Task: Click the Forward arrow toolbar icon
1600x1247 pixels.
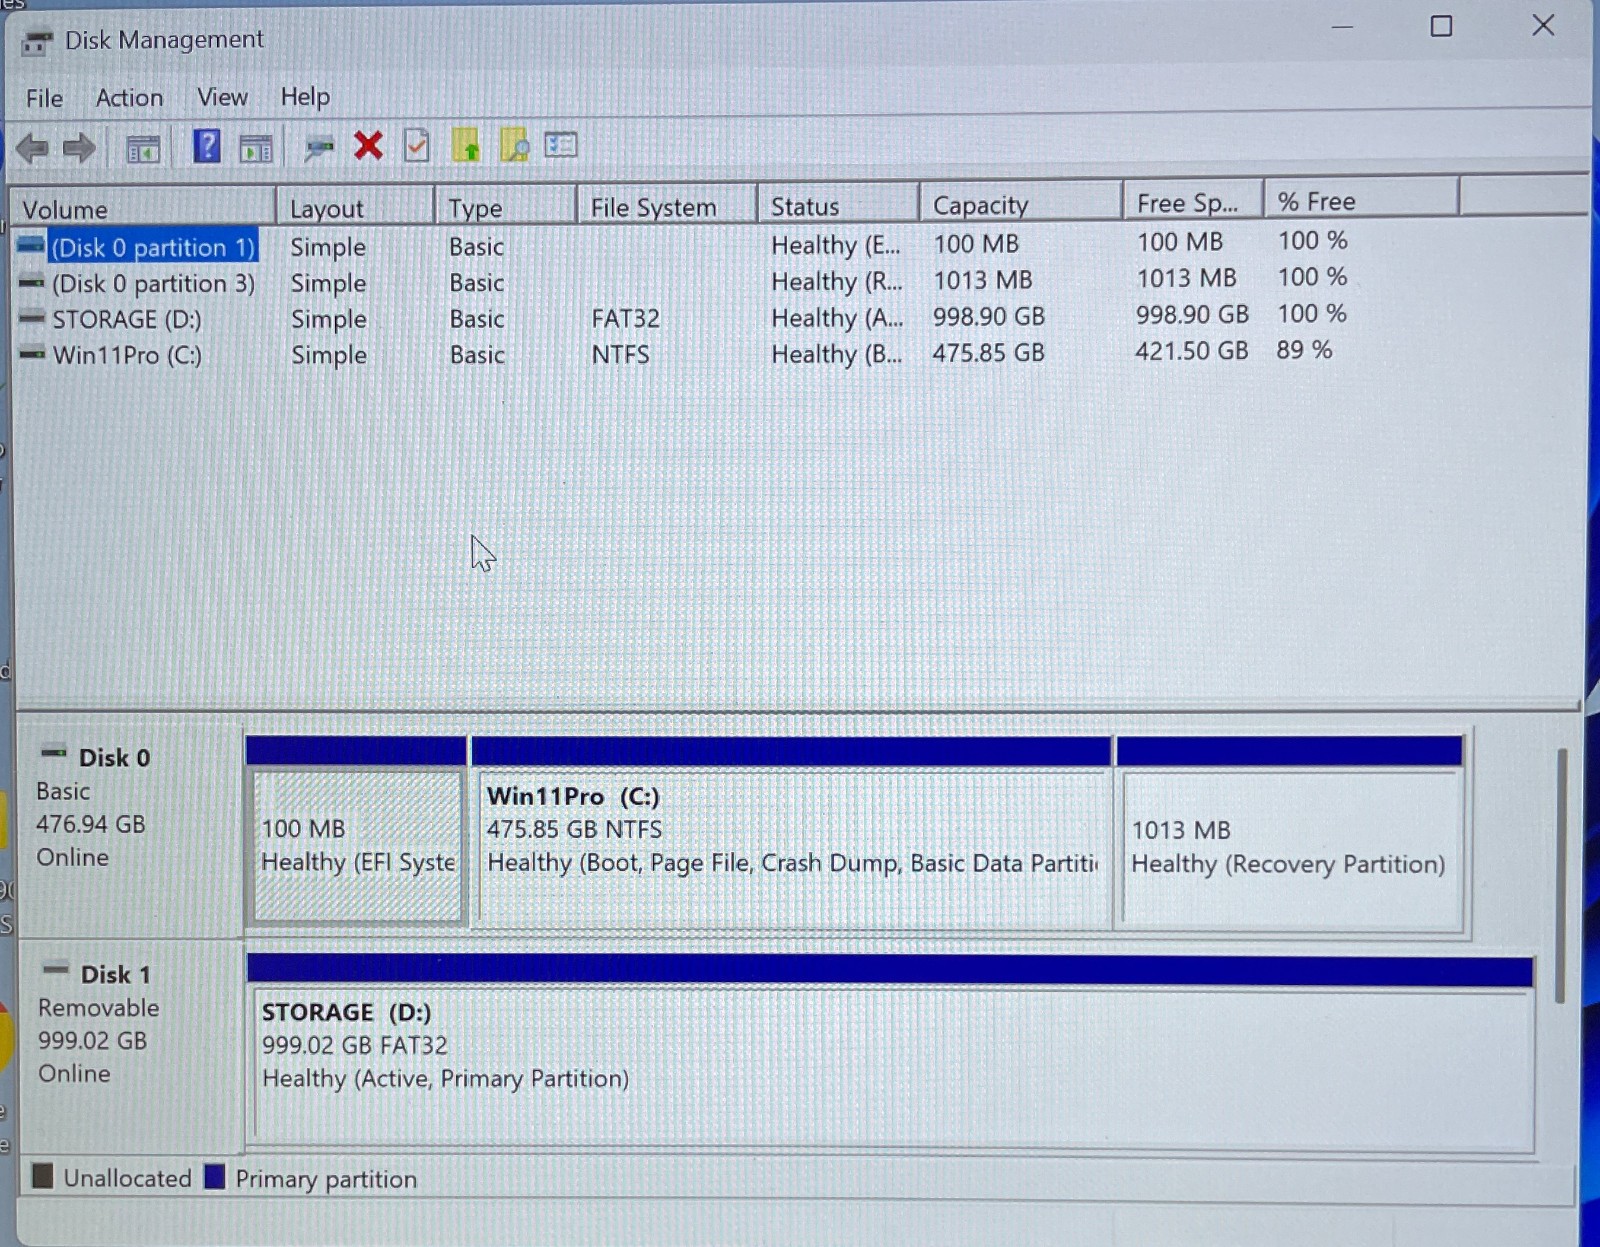Action: coord(79,149)
